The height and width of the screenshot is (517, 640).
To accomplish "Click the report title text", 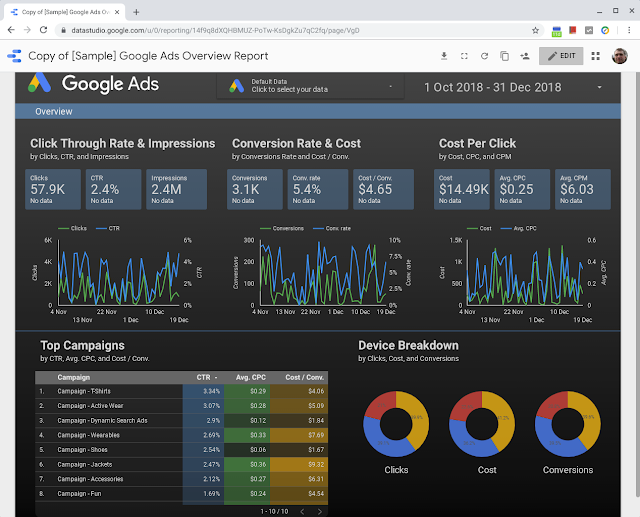I will [x=148, y=56].
